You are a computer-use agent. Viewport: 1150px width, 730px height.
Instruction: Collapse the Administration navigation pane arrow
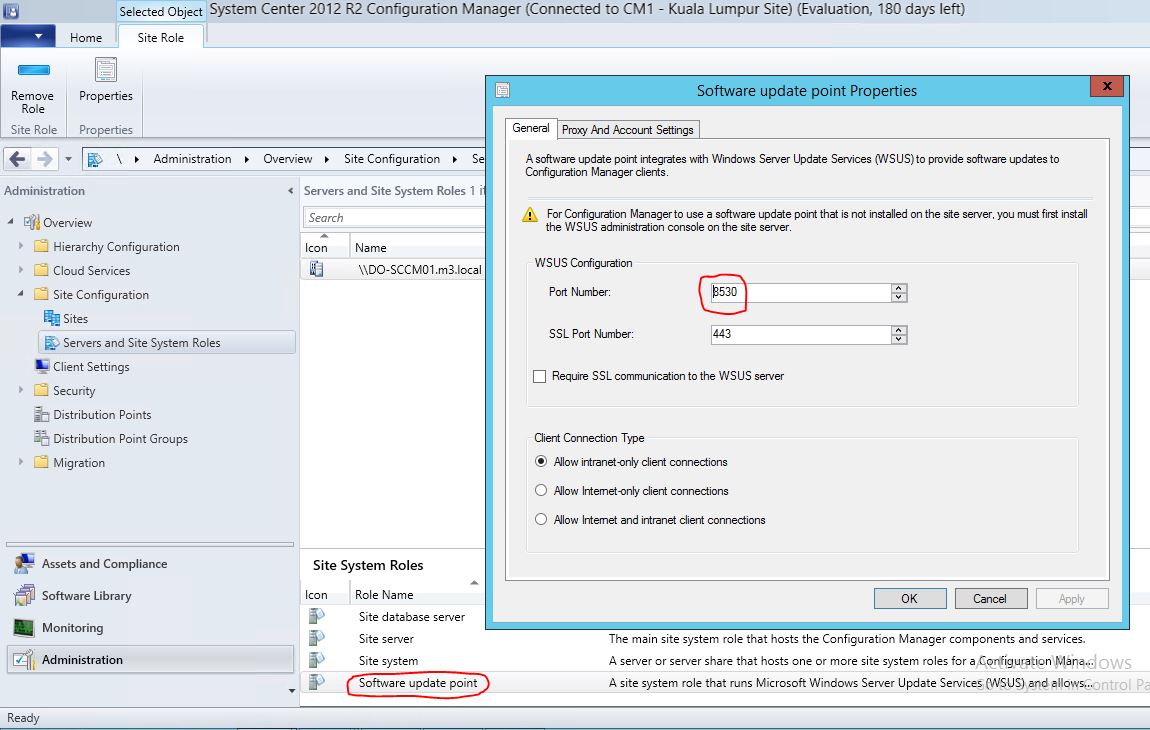coord(290,191)
